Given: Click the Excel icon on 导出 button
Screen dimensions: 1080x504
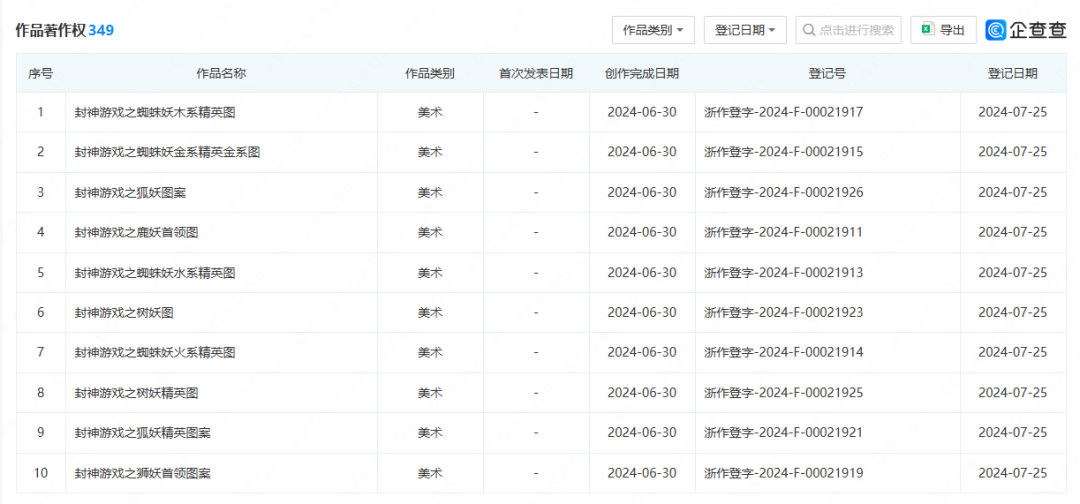Looking at the screenshot, I should coord(927,30).
